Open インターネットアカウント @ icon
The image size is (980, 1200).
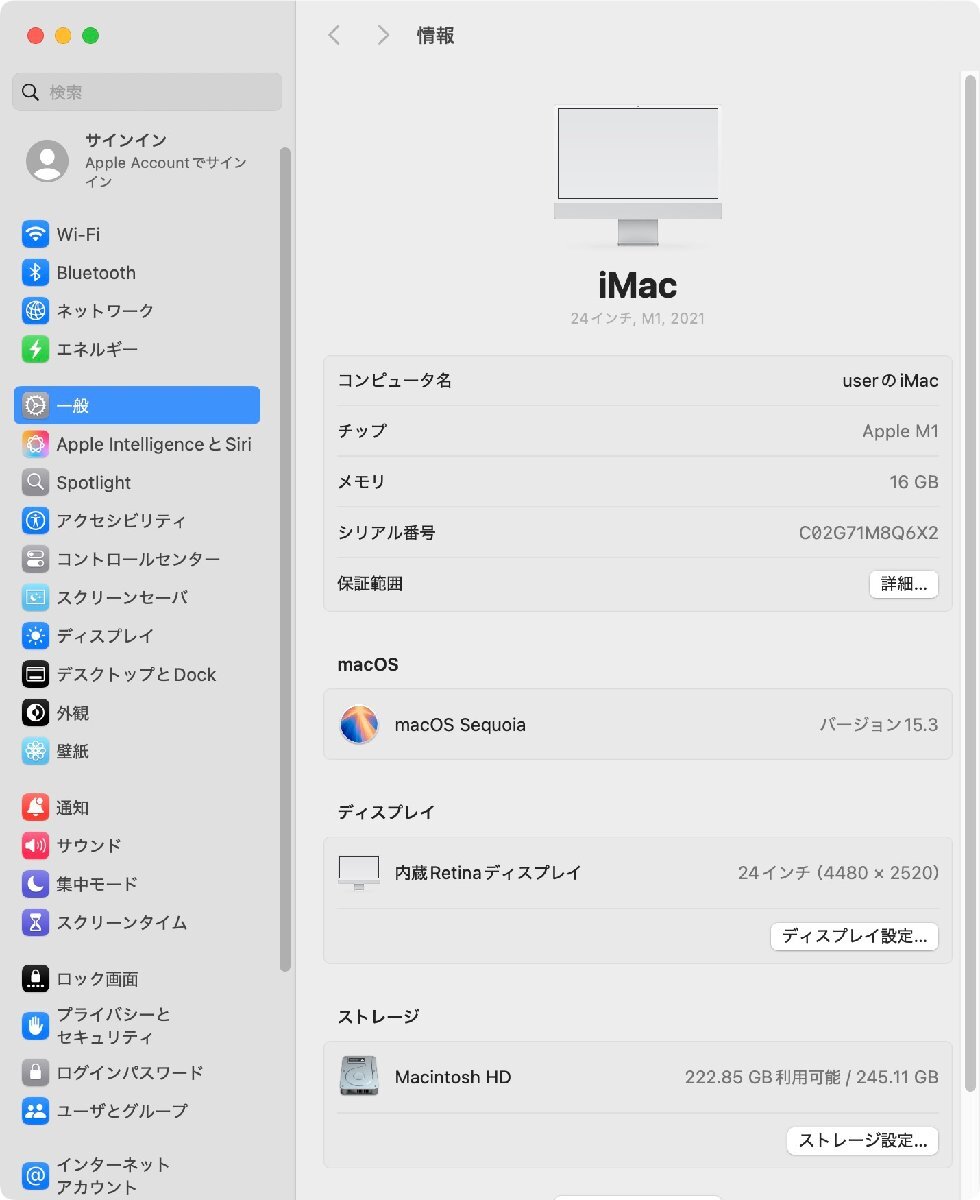point(35,1175)
